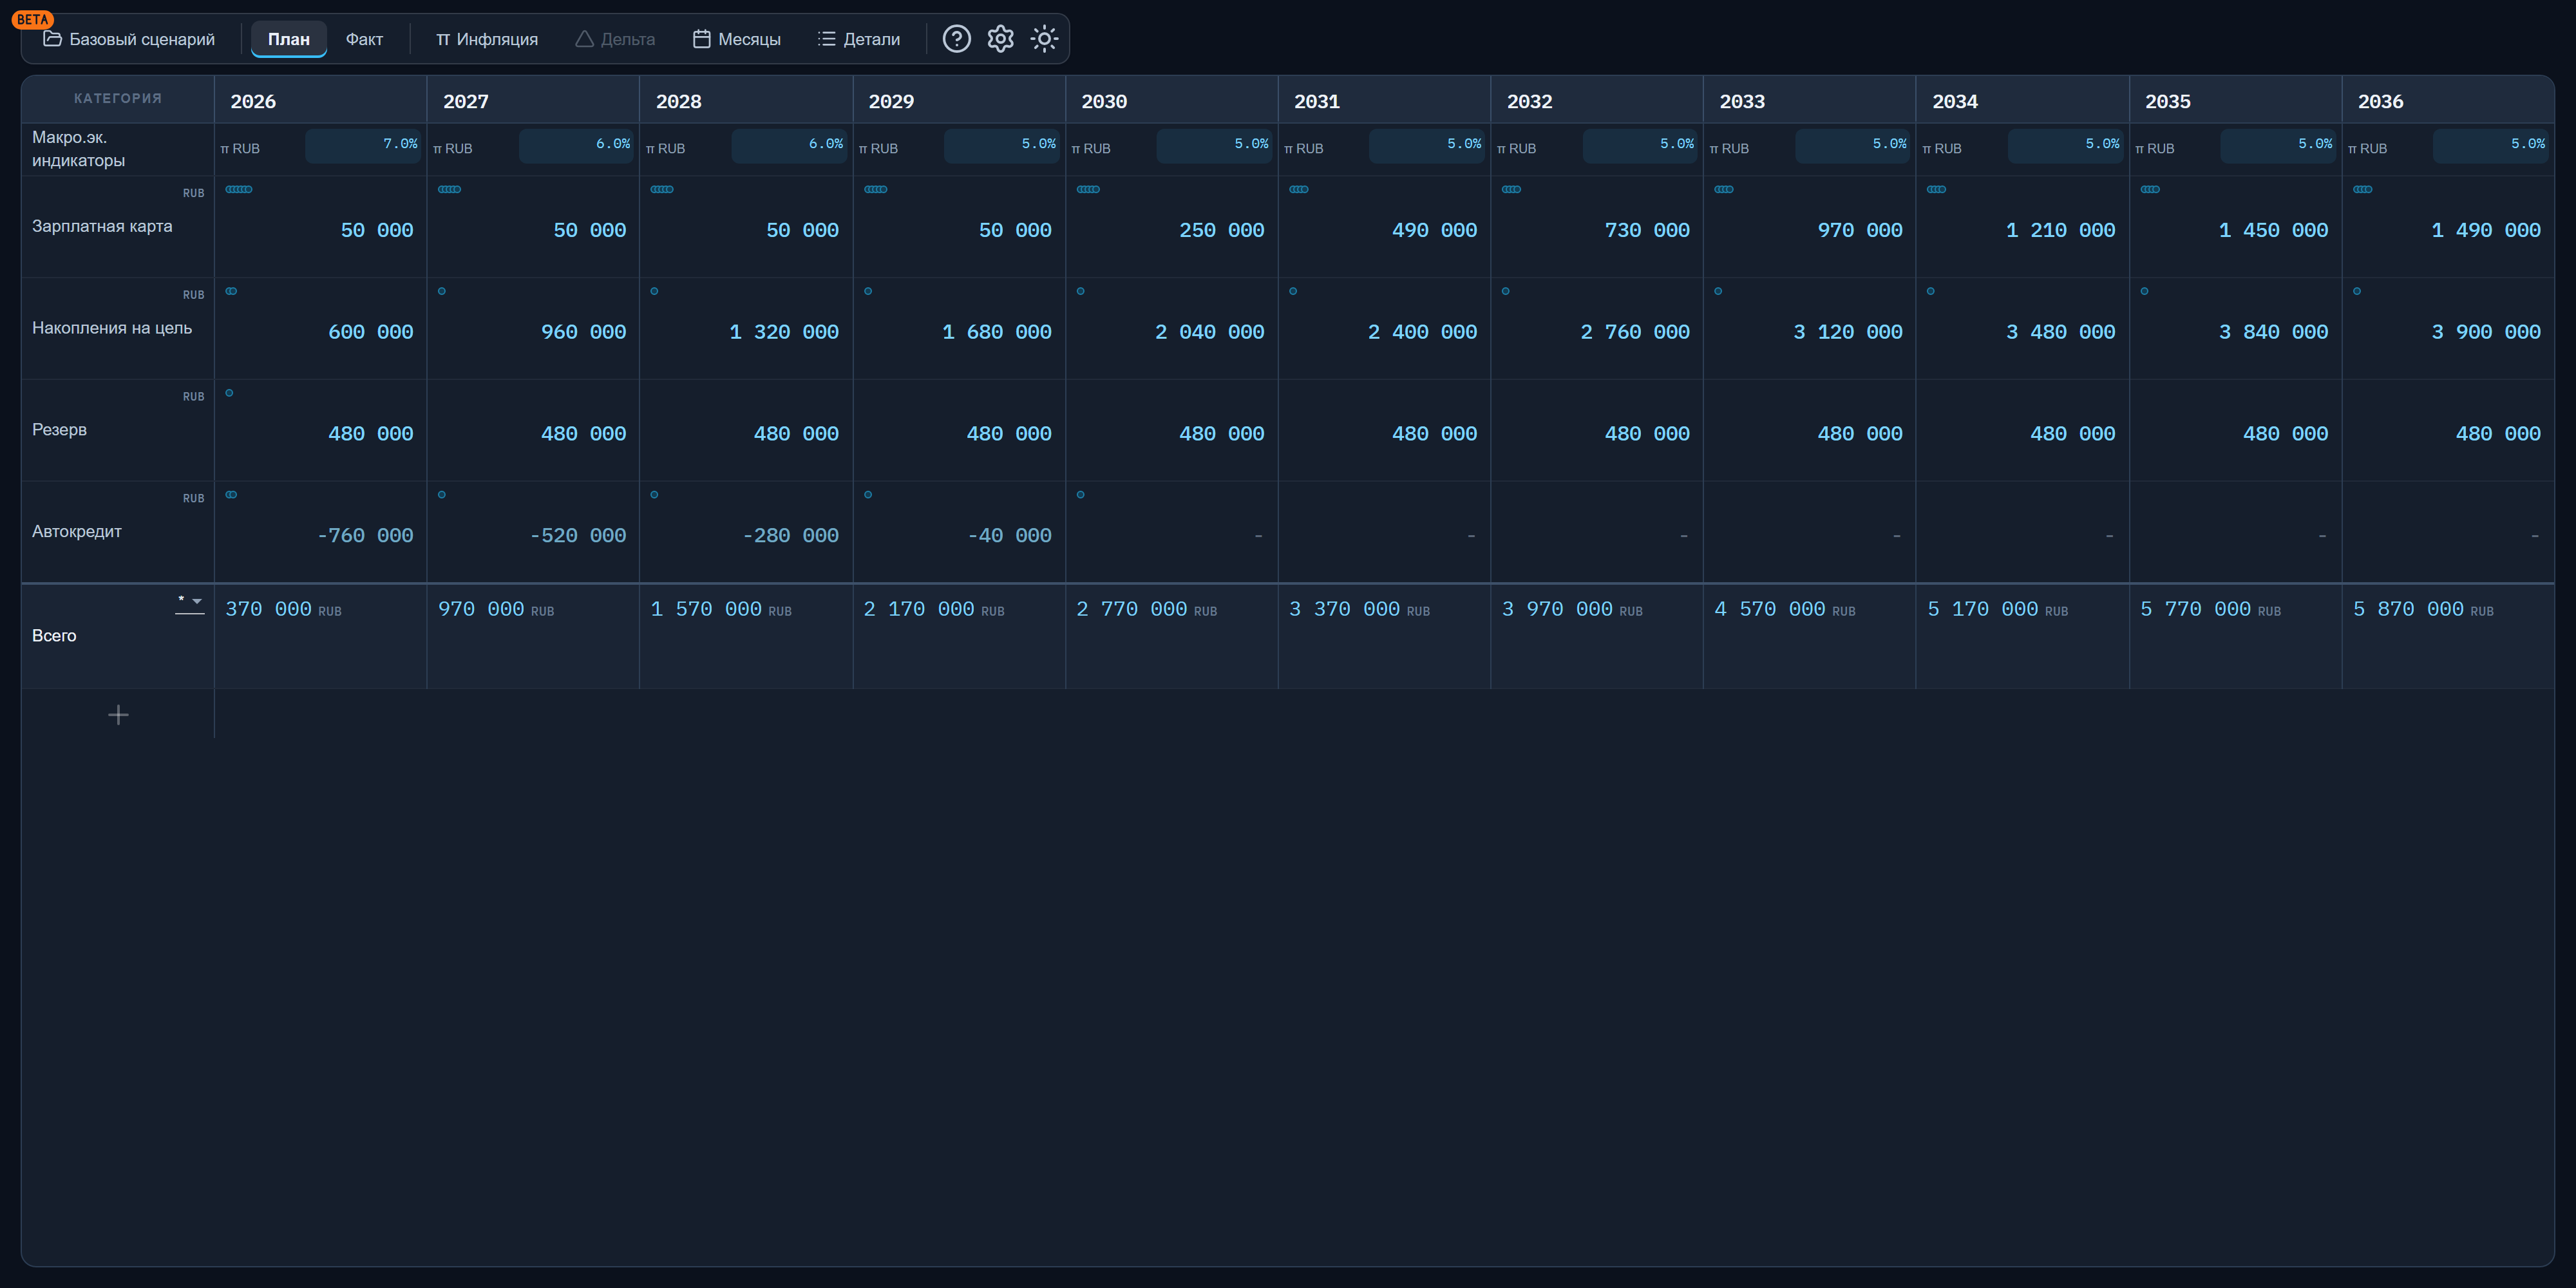This screenshot has height=1288, width=2576.
Task: Select the Автокредит category row label
Action: 77,531
